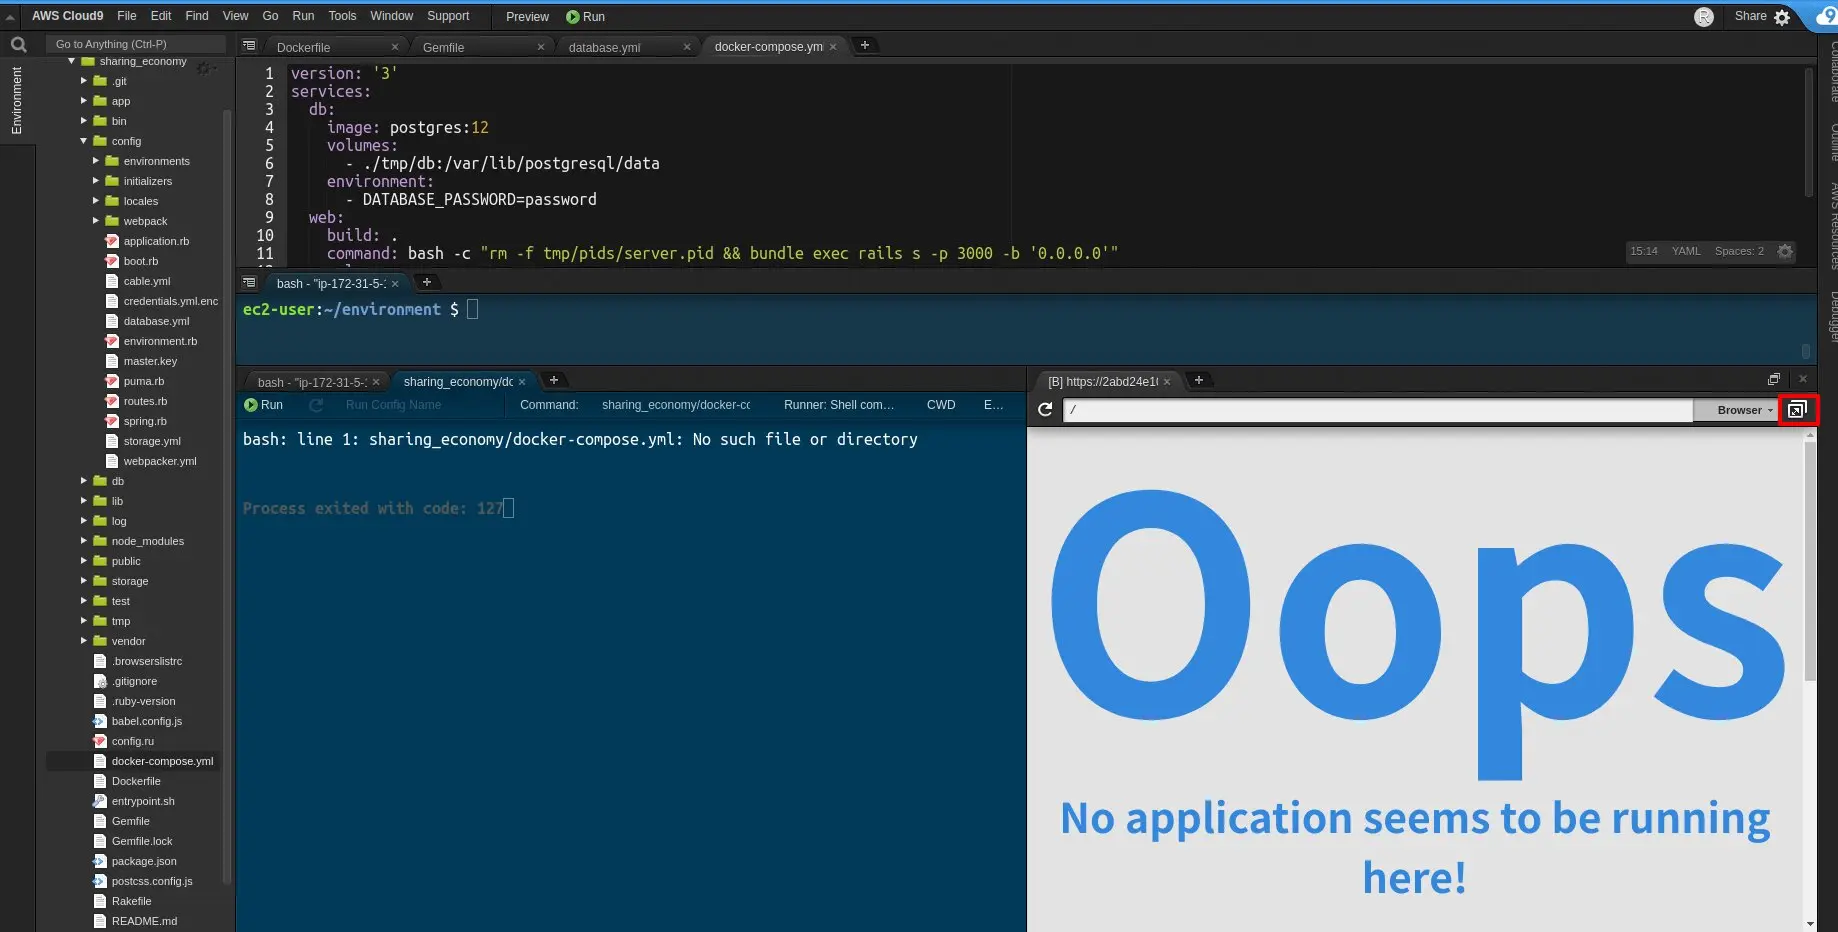Open terminal pane tab list menu icon
Image resolution: width=1838 pixels, height=932 pixels.
point(249,282)
